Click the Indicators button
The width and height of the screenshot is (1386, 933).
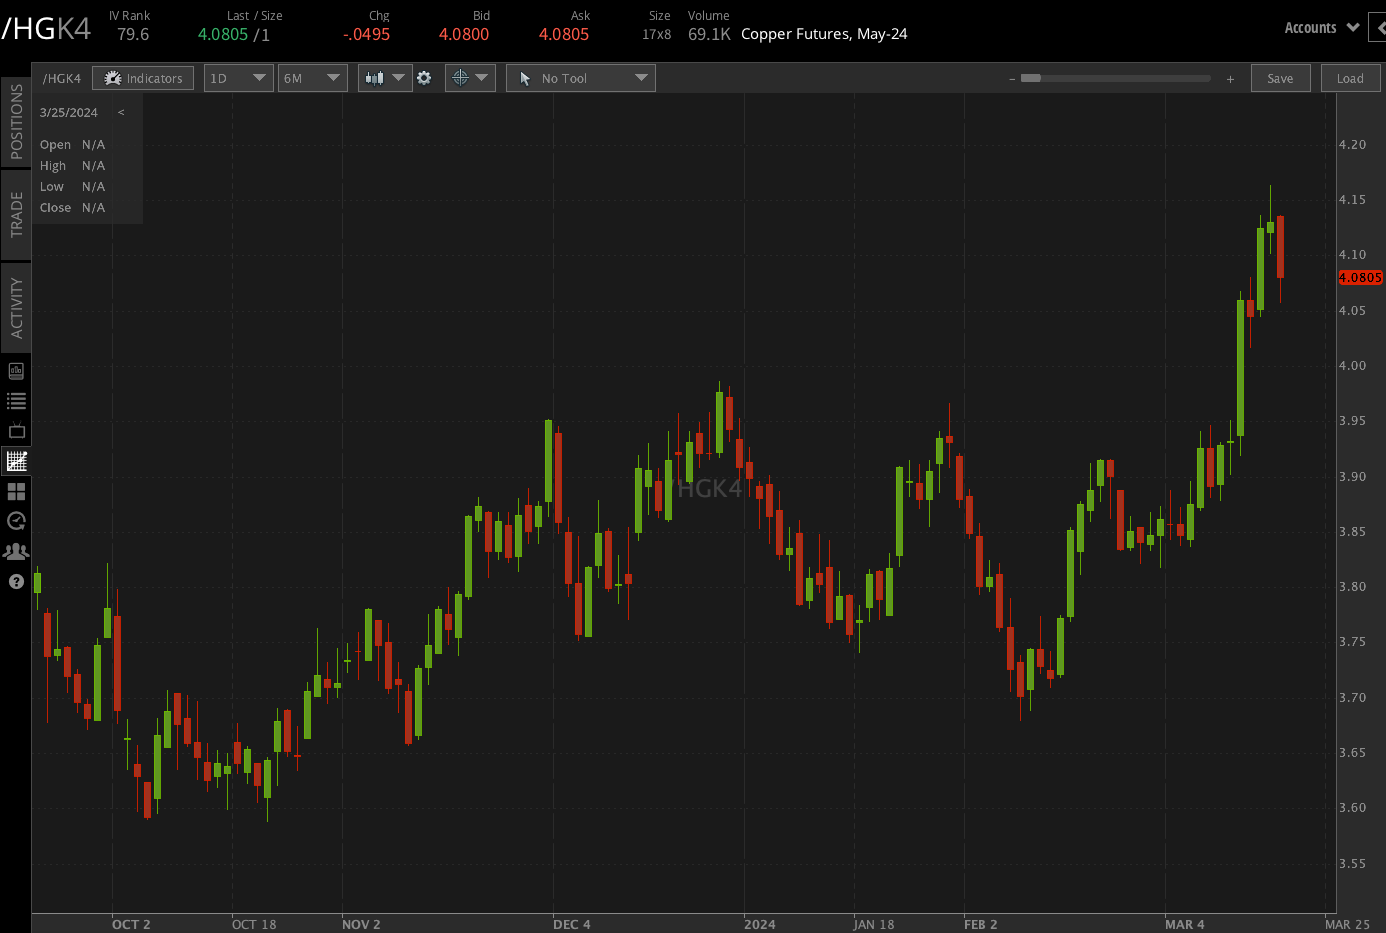coord(143,77)
